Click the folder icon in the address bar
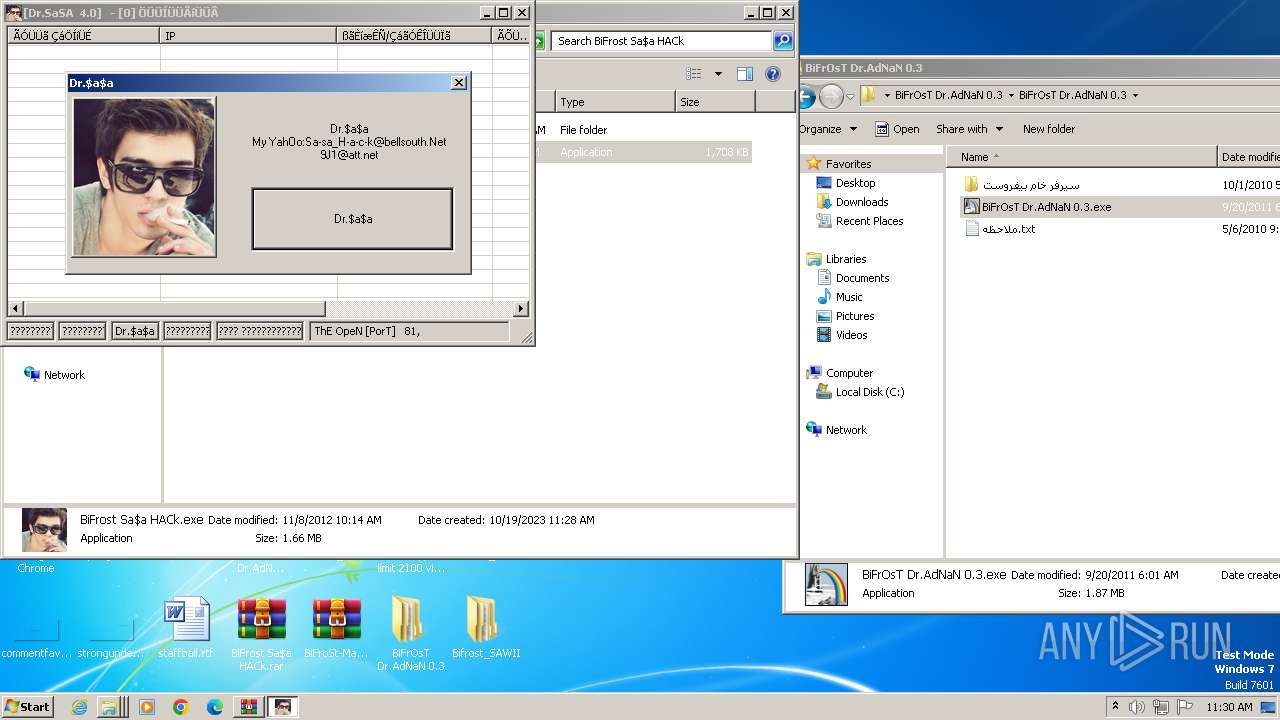This screenshot has height=720, width=1280. tap(868, 96)
